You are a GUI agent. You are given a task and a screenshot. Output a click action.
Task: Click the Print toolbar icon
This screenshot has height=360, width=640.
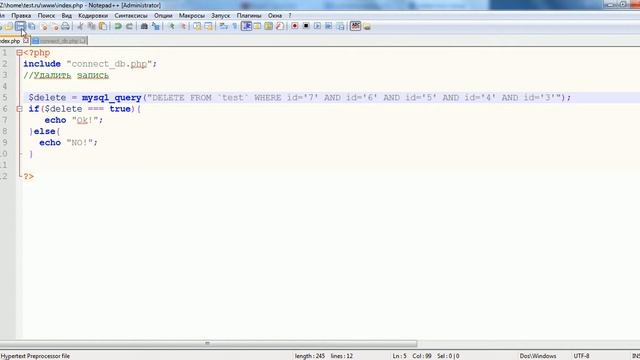click(65, 27)
